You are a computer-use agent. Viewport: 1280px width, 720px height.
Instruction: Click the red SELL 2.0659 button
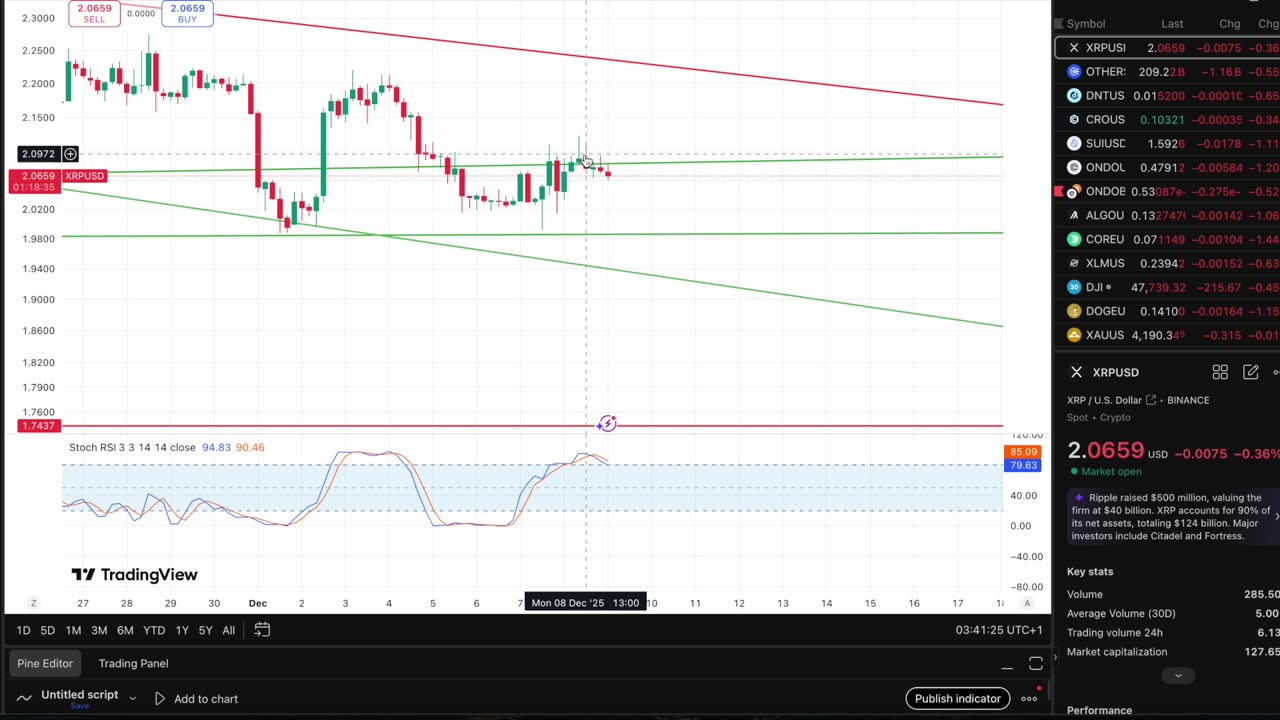coord(94,13)
